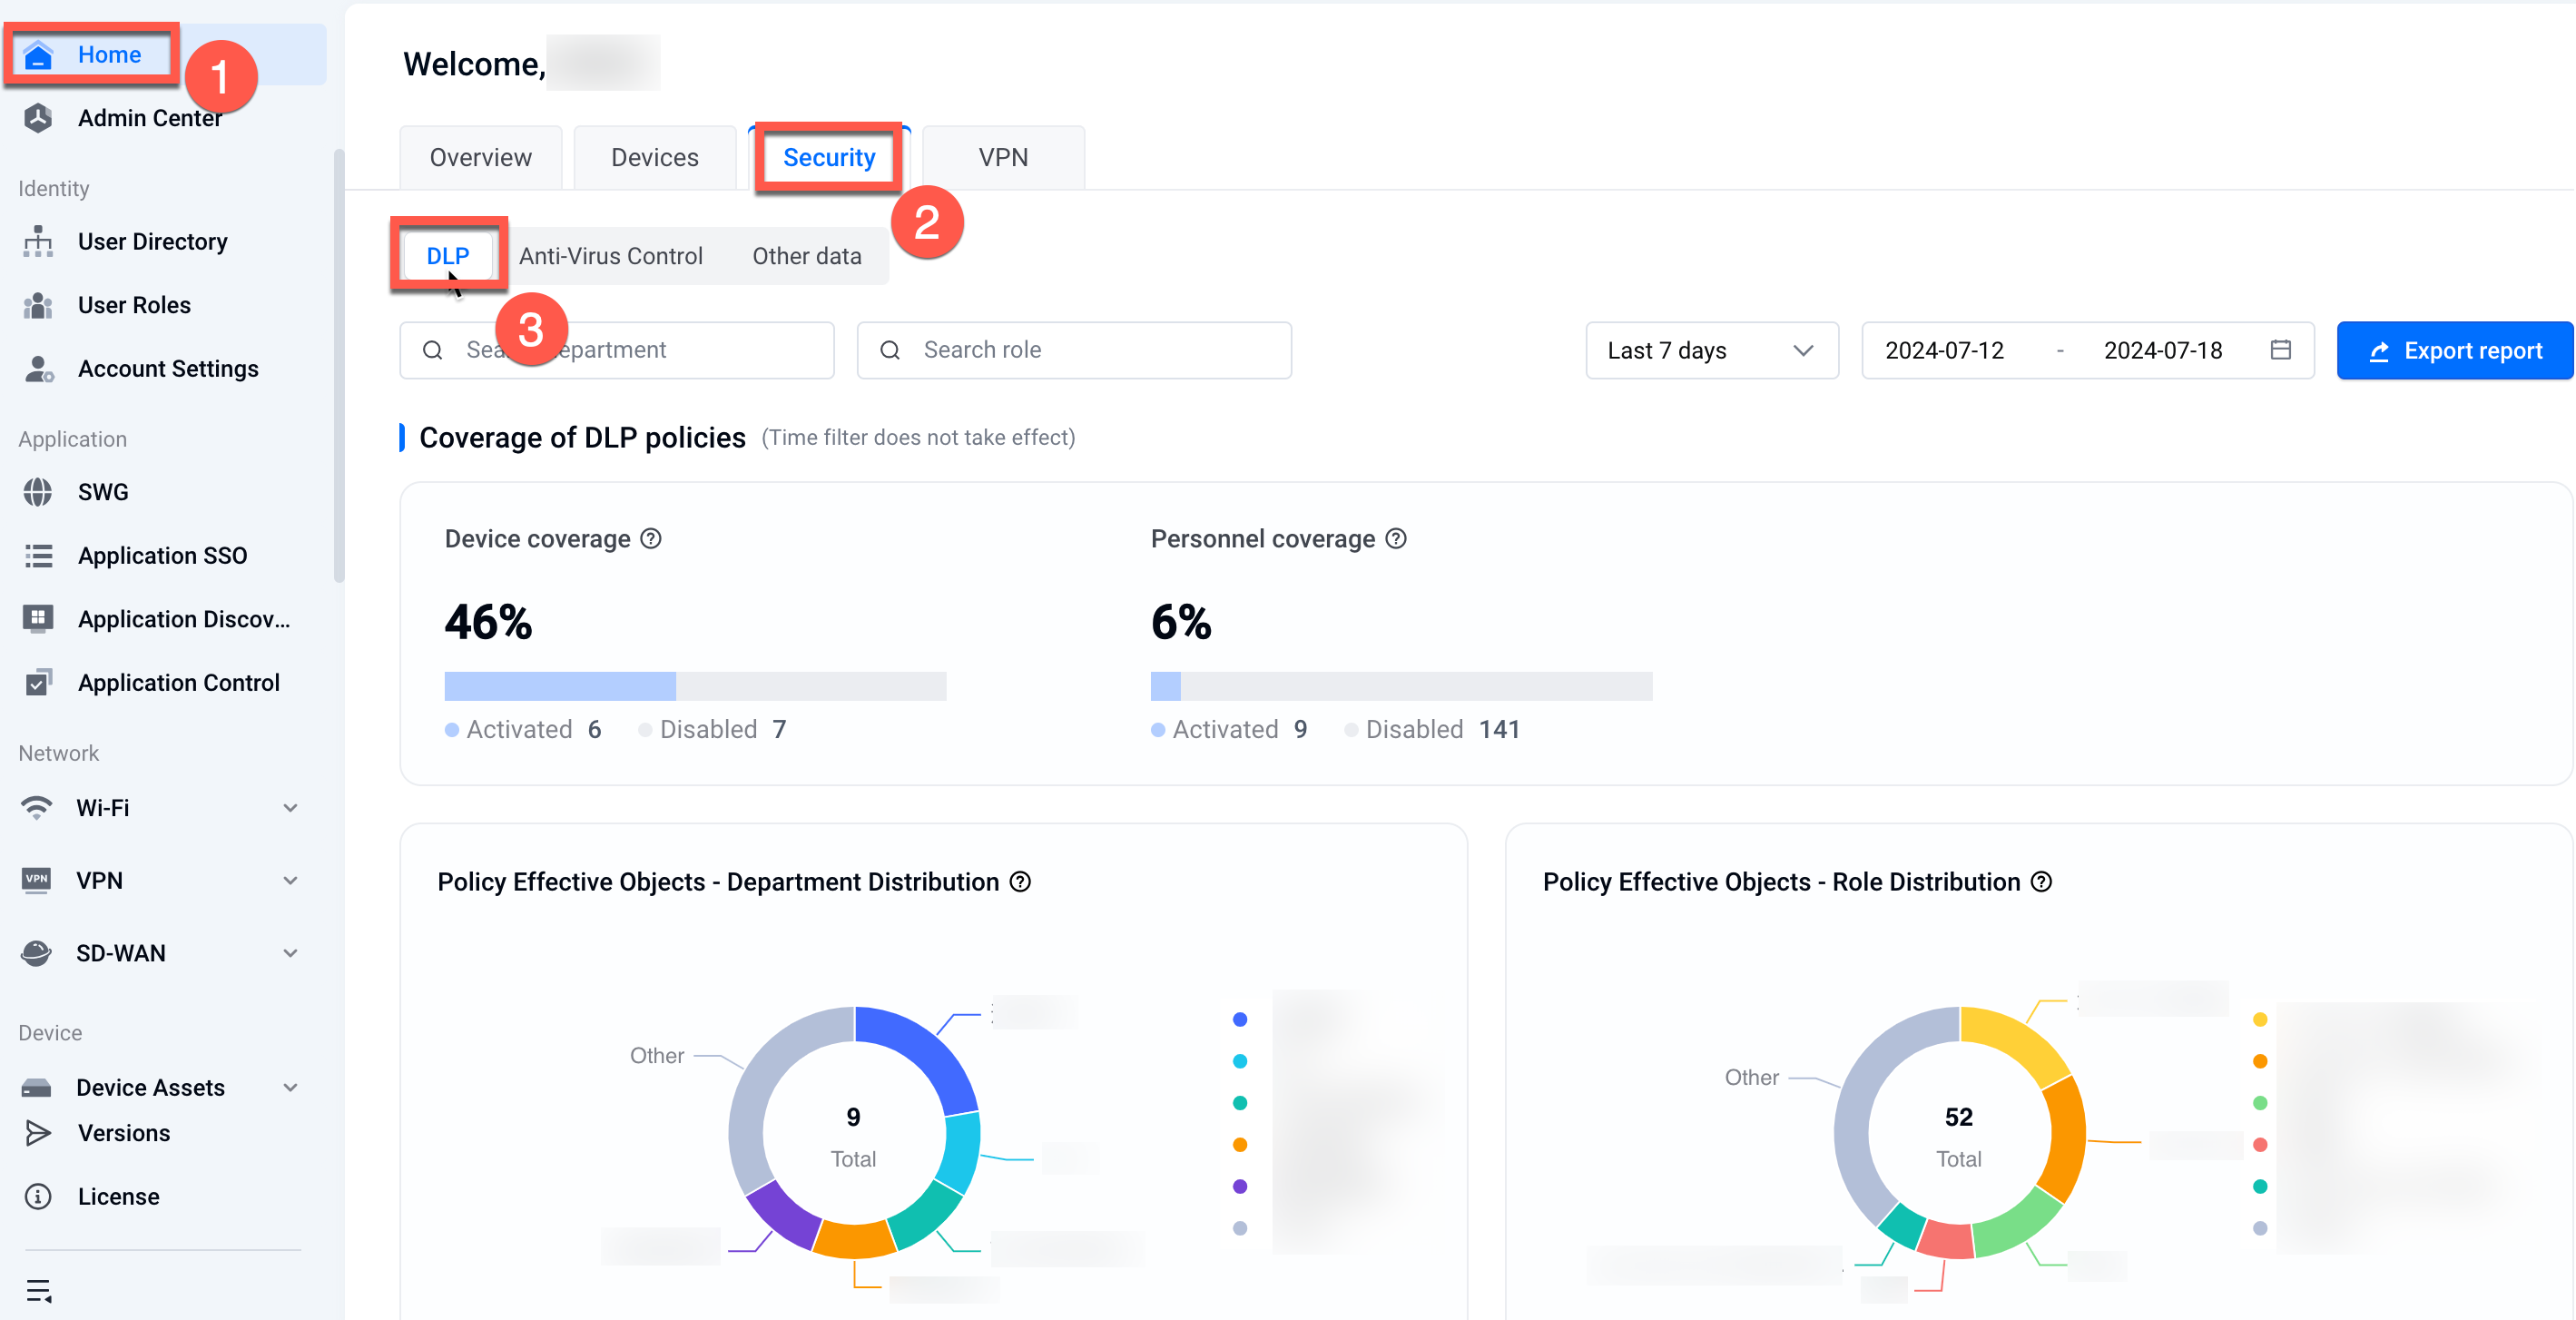This screenshot has width=2576, height=1320.
Task: Switch to the Anti-Virus Control tab
Action: coord(611,254)
